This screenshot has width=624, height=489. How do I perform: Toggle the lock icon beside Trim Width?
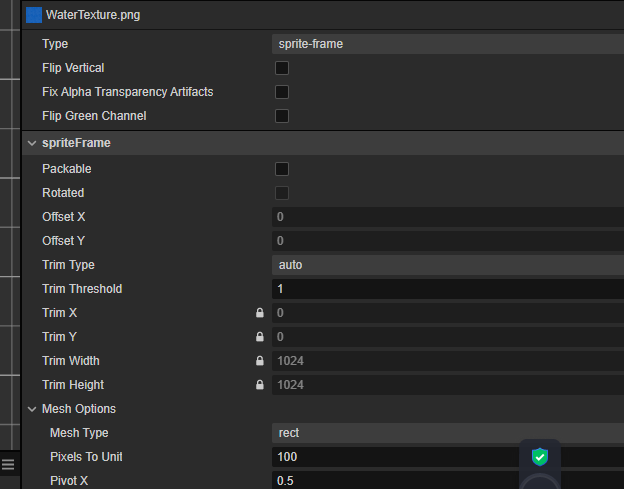(259, 361)
